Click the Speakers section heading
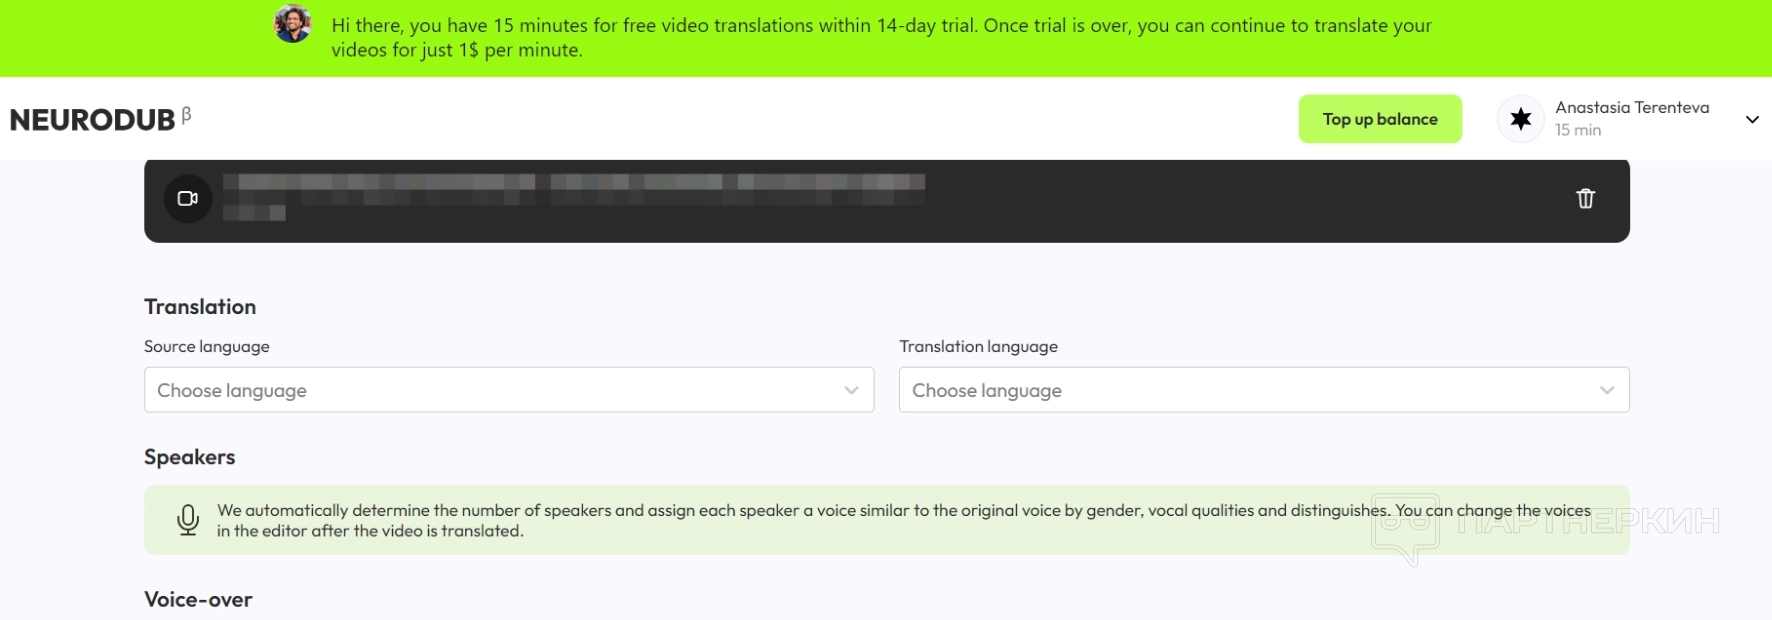This screenshot has width=1772, height=620. tap(189, 457)
